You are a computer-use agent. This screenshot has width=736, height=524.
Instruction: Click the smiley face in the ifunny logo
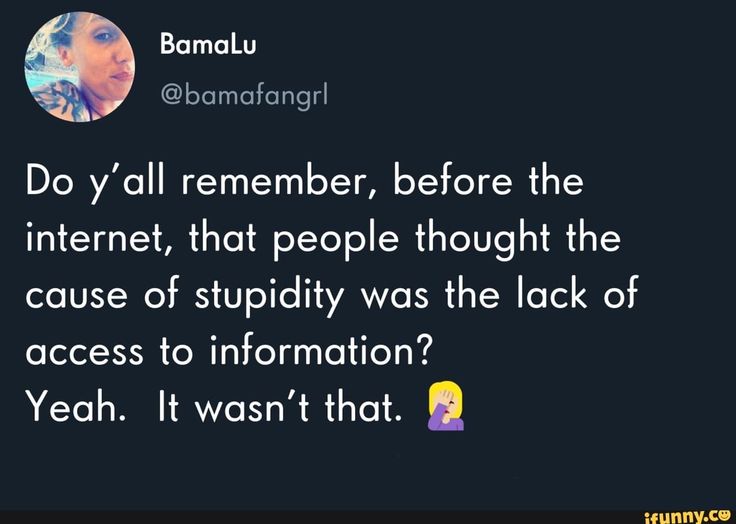click(725, 514)
